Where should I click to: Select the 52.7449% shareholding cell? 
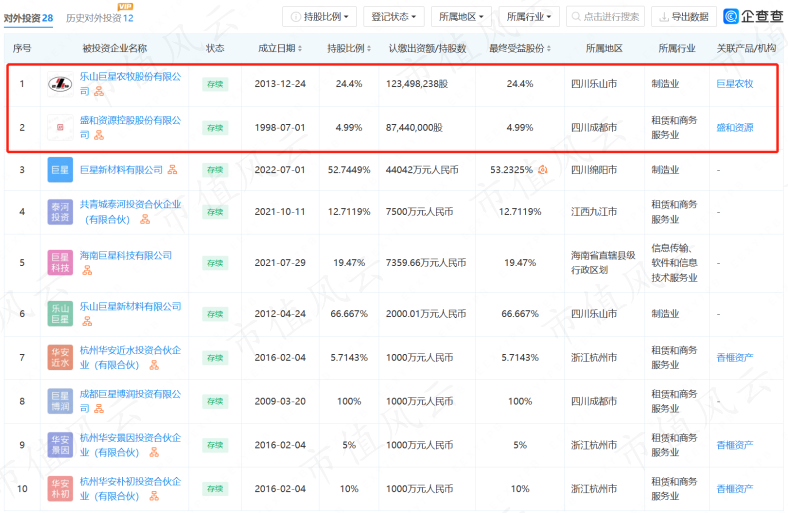pyautogui.click(x=349, y=170)
